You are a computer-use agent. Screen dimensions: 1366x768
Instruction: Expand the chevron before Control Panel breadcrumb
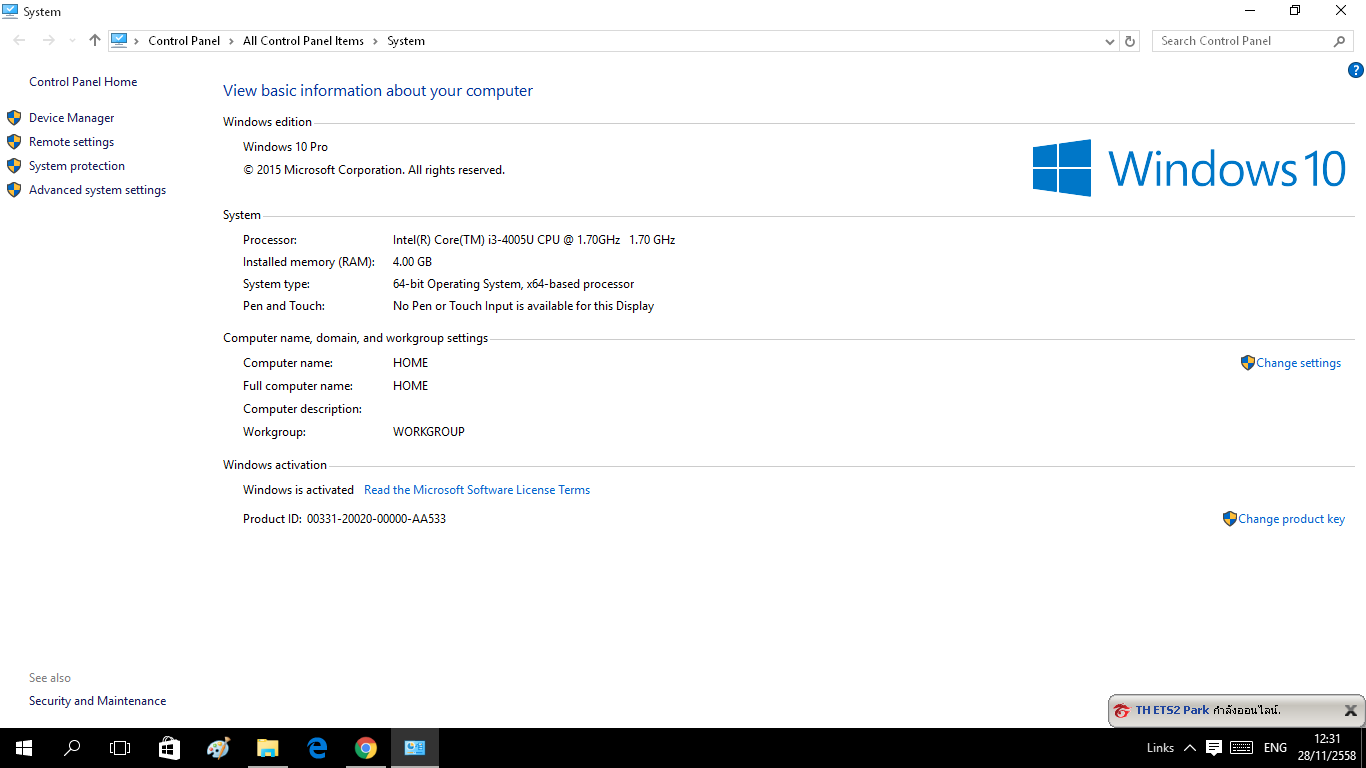pos(137,41)
